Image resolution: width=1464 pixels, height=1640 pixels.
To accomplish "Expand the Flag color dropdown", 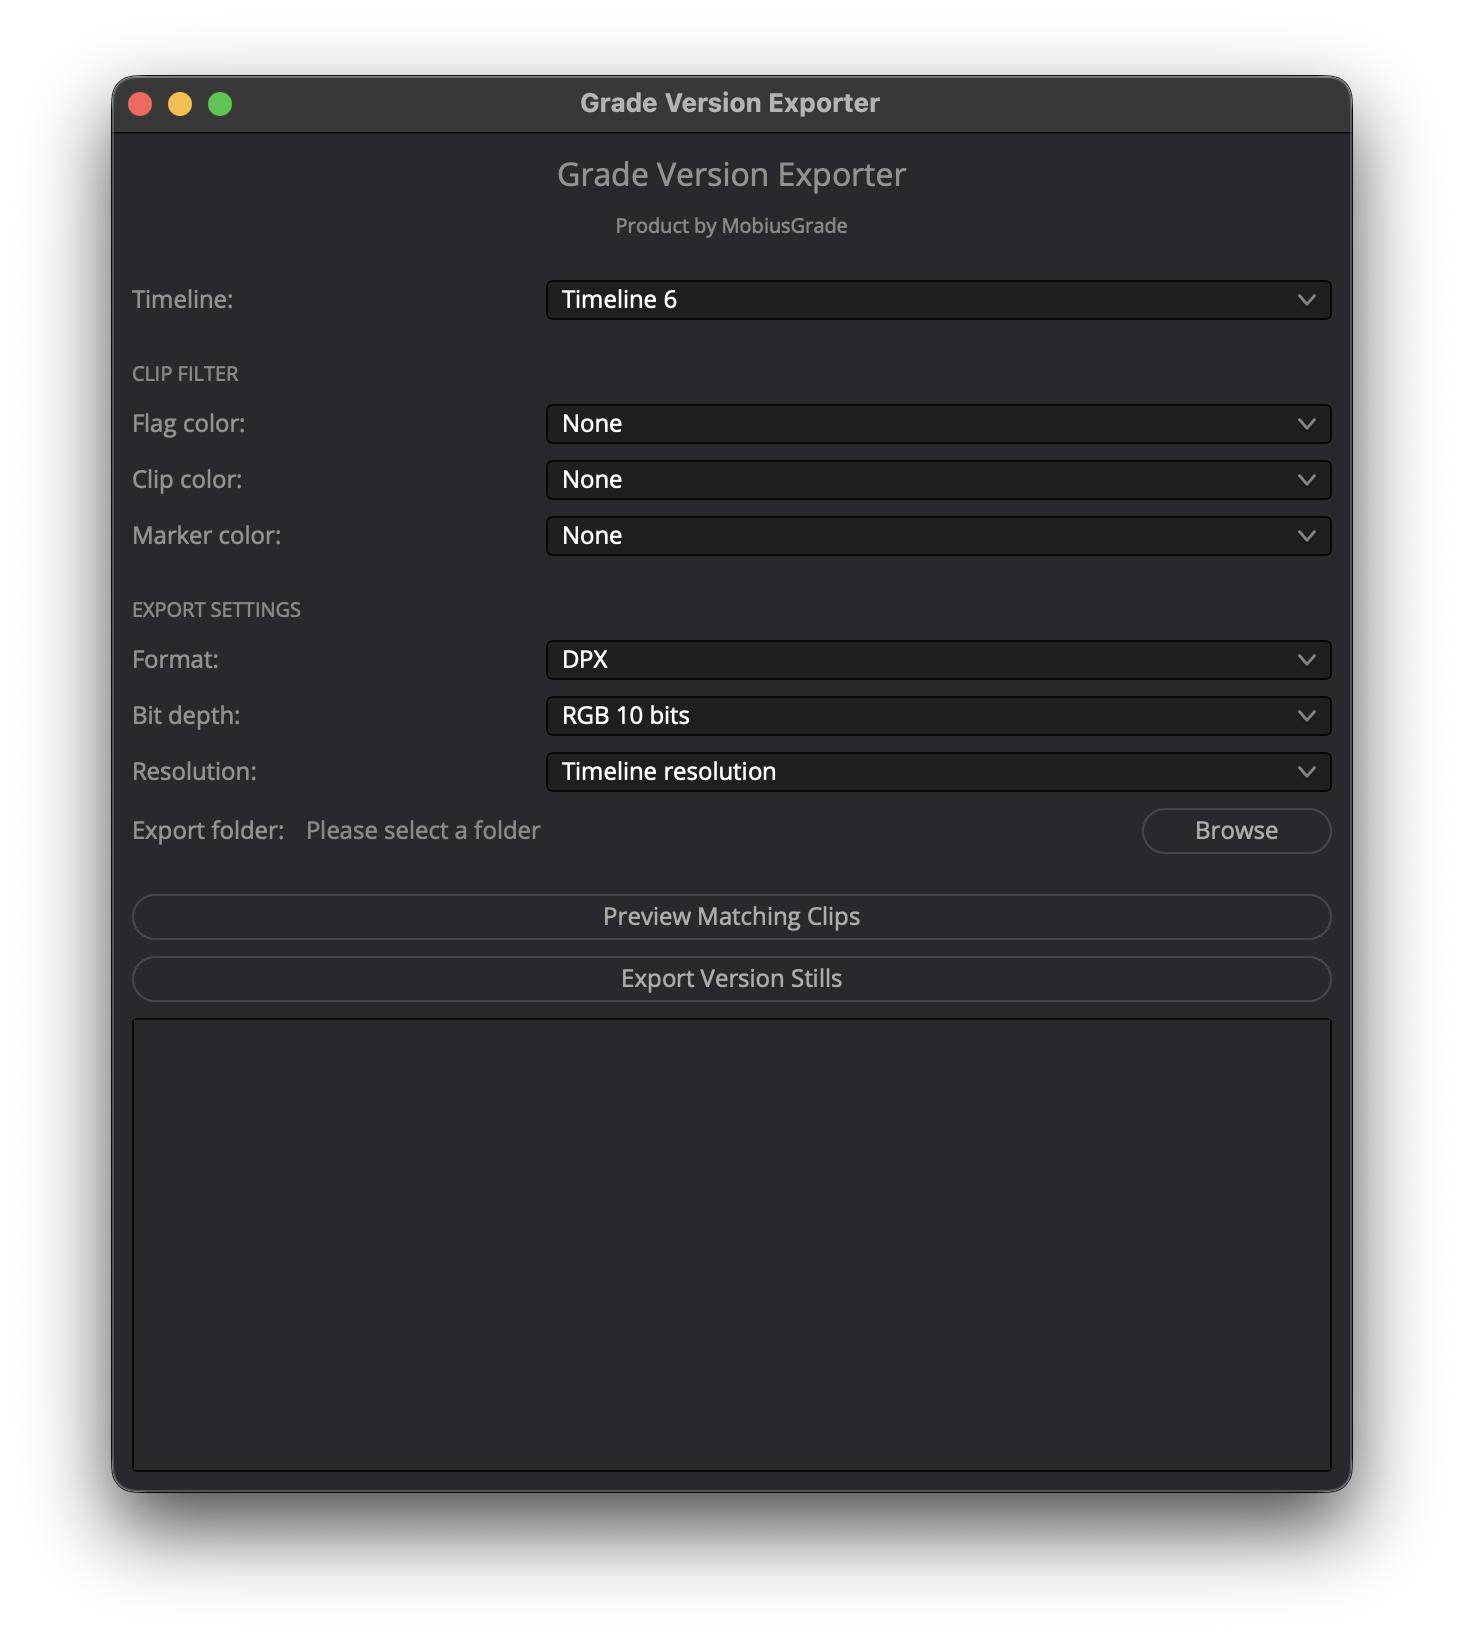I will [938, 424].
